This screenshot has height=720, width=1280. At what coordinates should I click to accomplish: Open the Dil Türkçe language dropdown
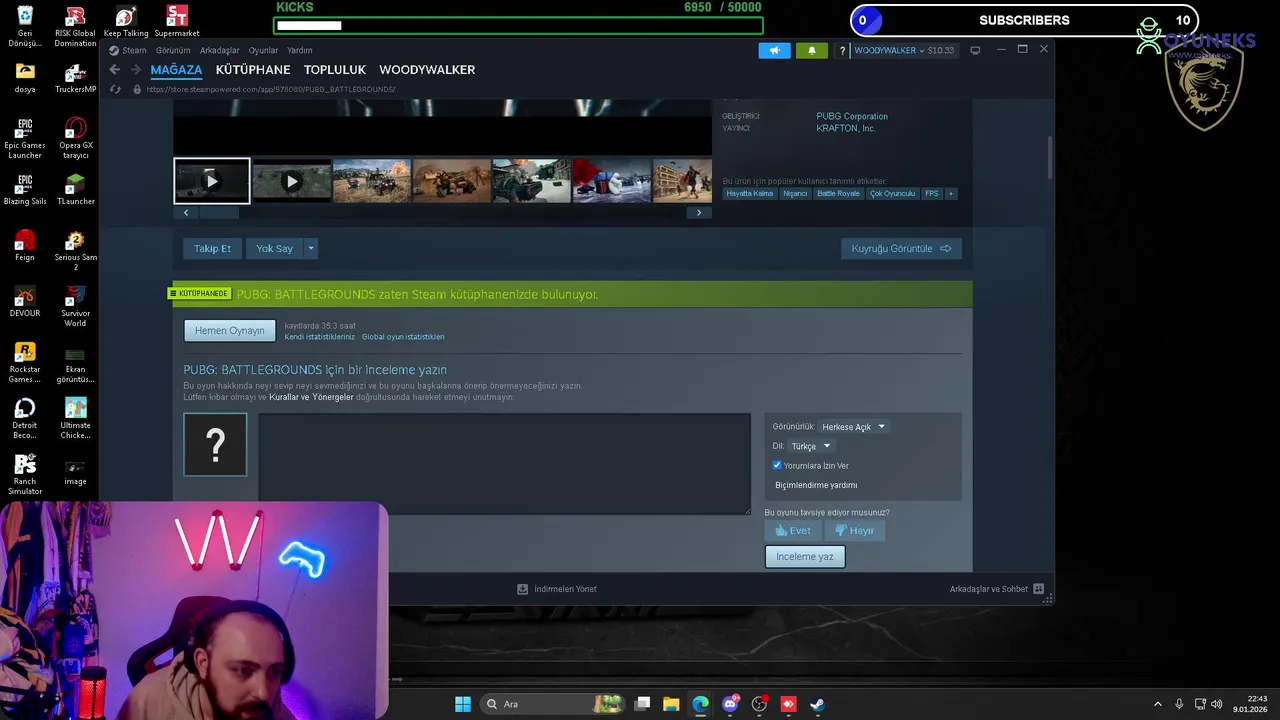[811, 446]
